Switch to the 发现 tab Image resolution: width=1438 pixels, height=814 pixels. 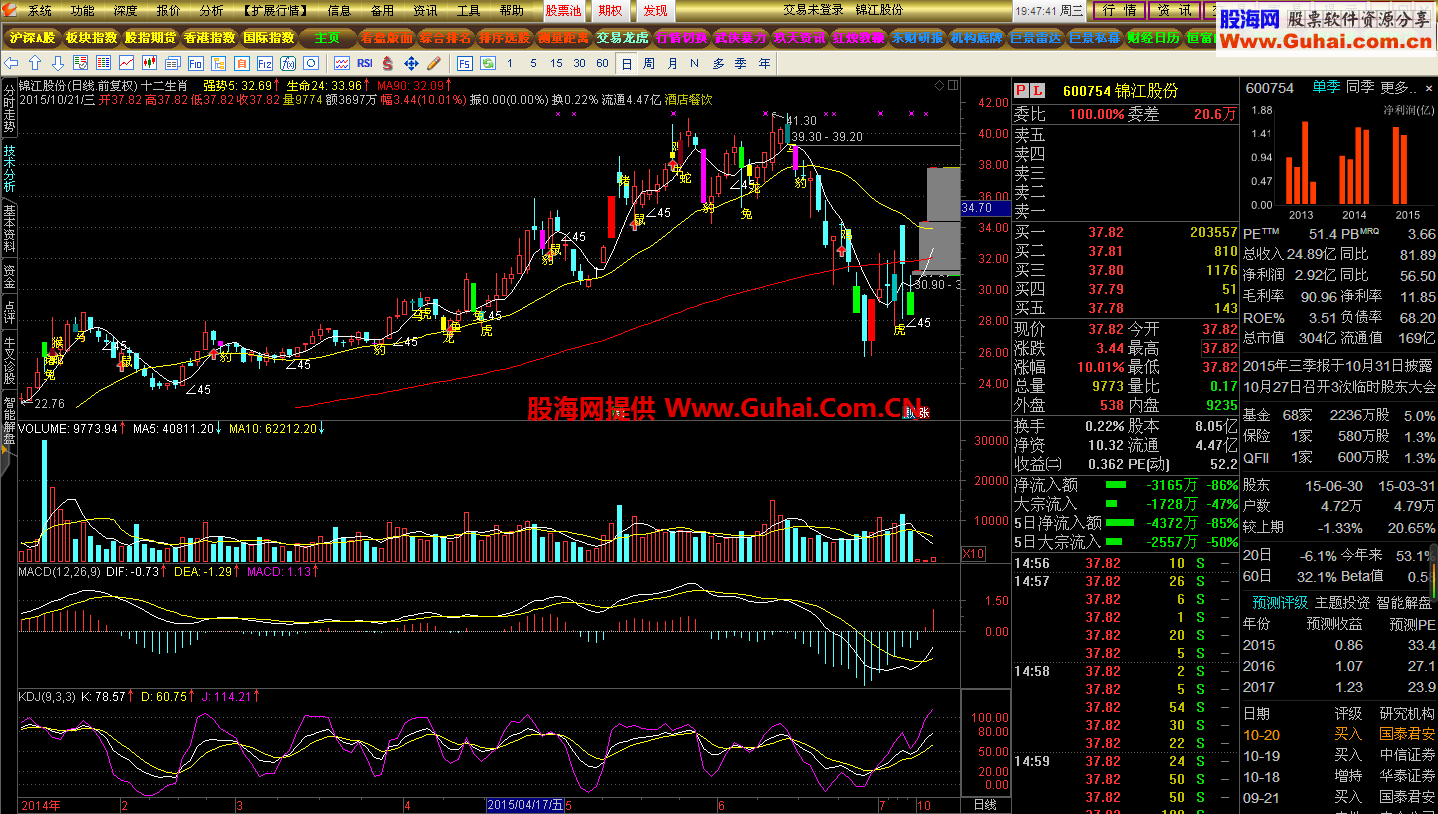(x=655, y=10)
